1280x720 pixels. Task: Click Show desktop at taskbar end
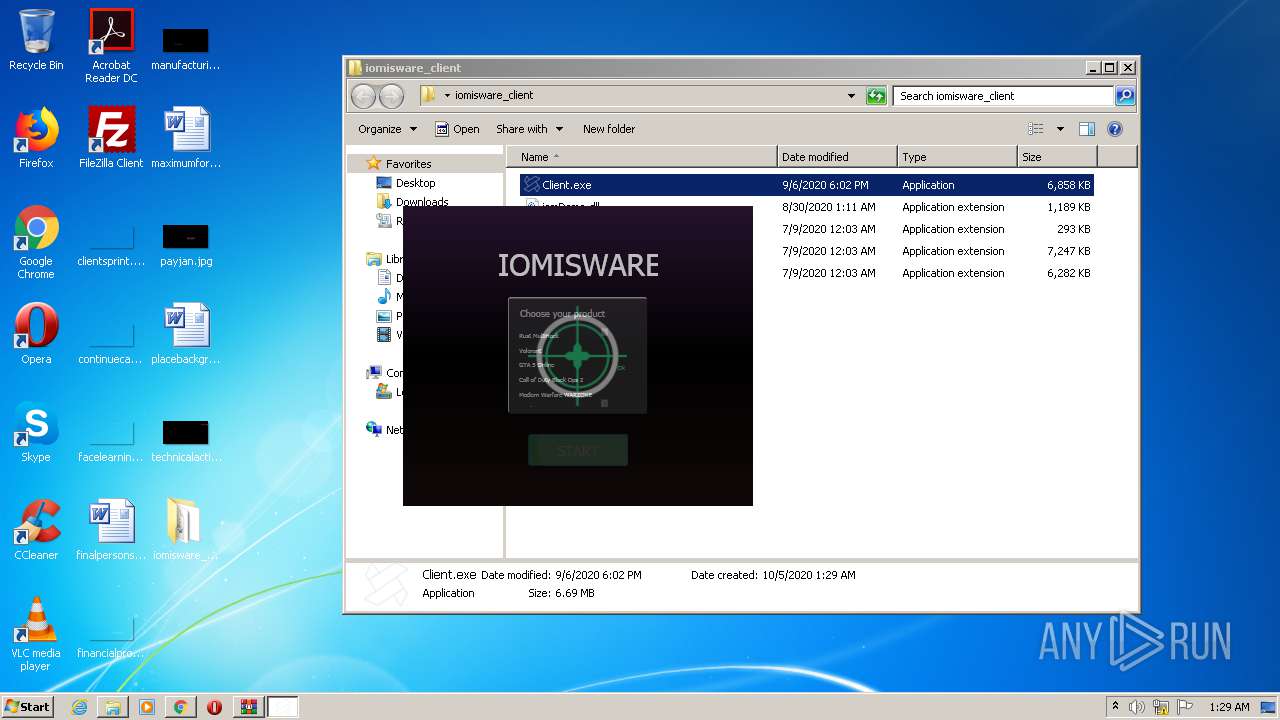(1270, 707)
